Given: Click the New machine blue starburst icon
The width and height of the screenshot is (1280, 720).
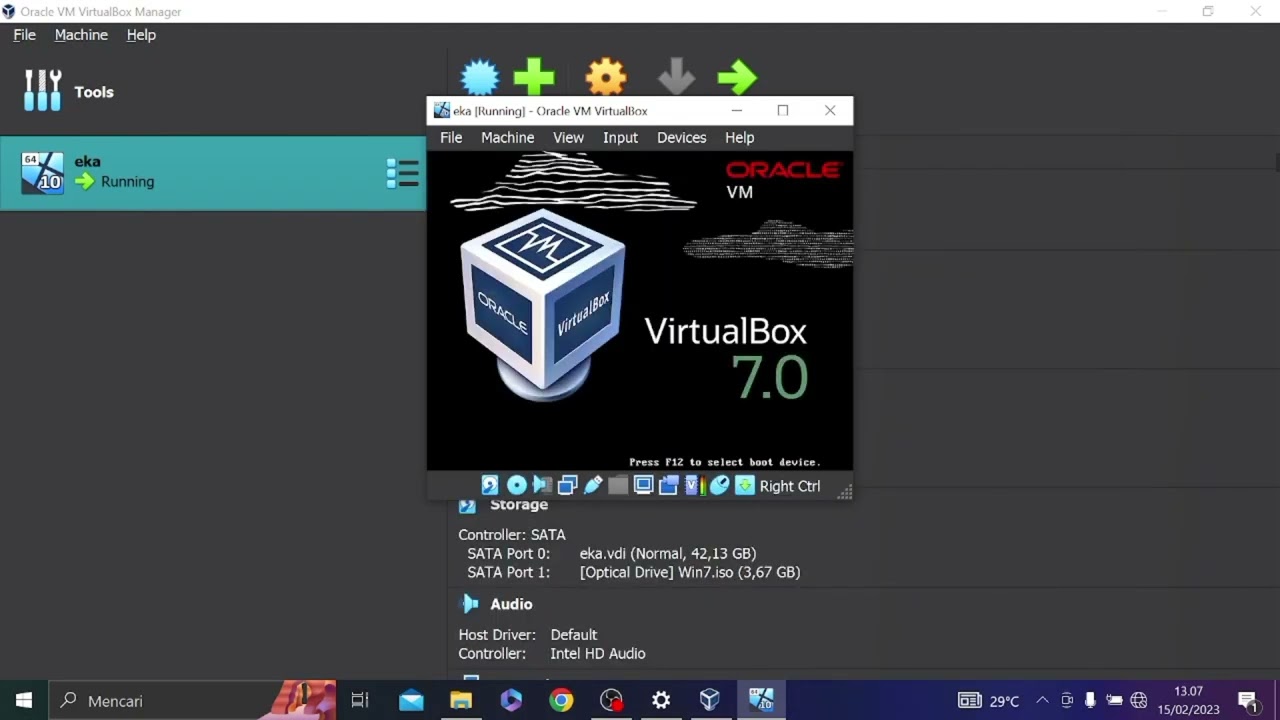Looking at the screenshot, I should pyautogui.click(x=480, y=77).
